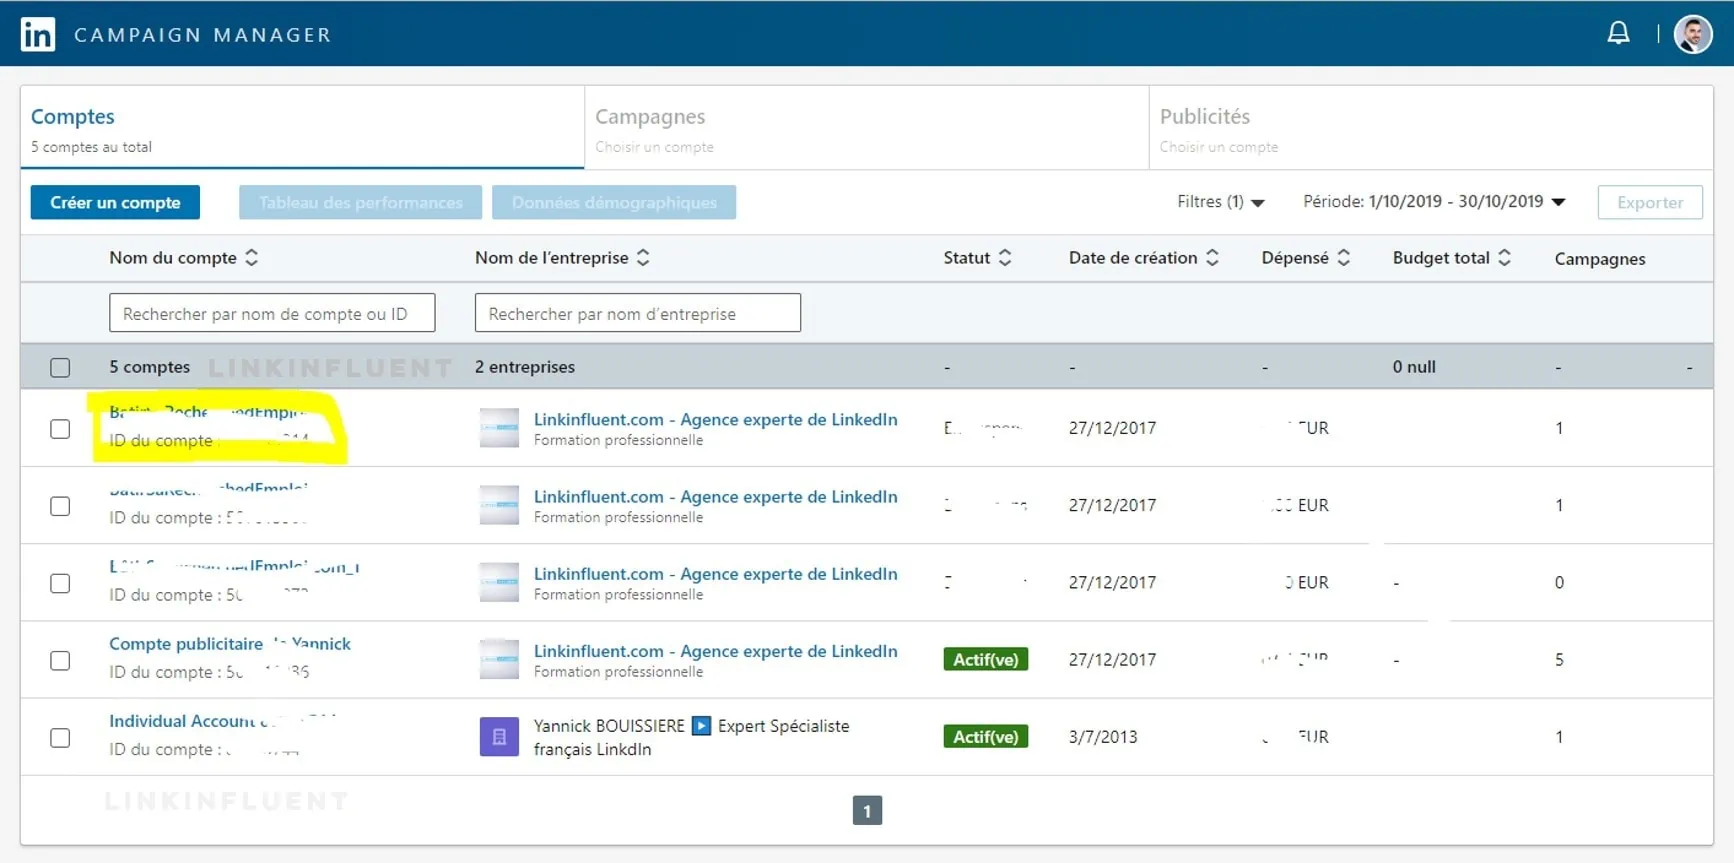Click Actif(ve) badge in Compte publicitaire row
The height and width of the screenshot is (863, 1734).
coord(986,660)
